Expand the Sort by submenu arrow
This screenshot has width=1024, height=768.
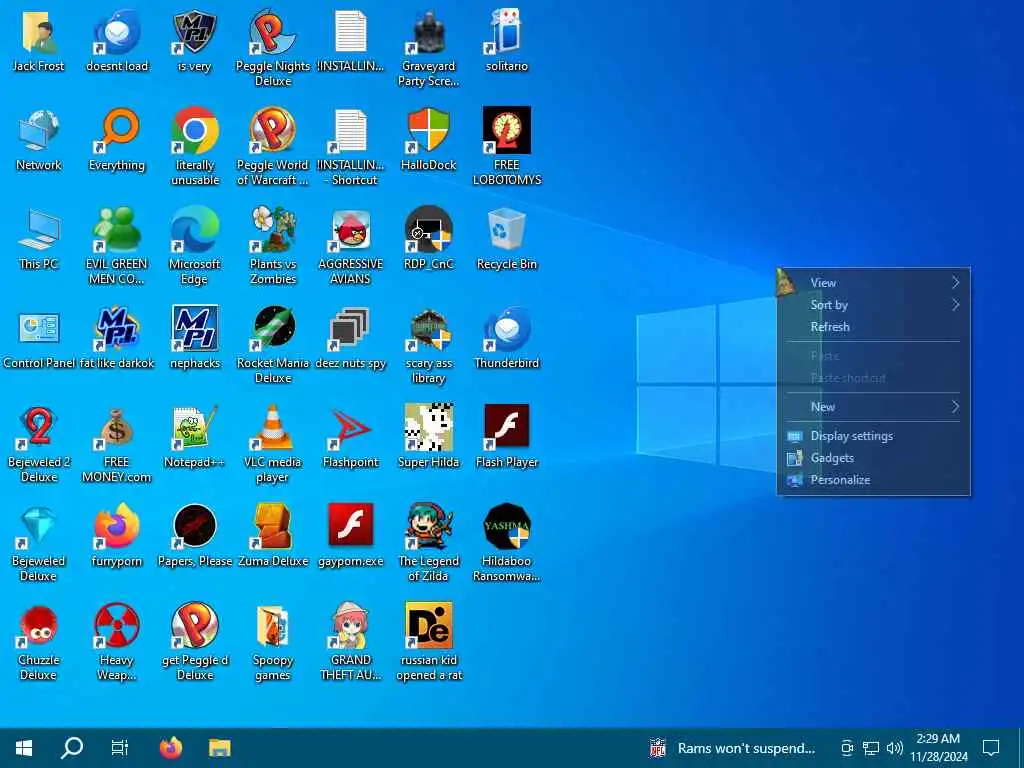[955, 305]
